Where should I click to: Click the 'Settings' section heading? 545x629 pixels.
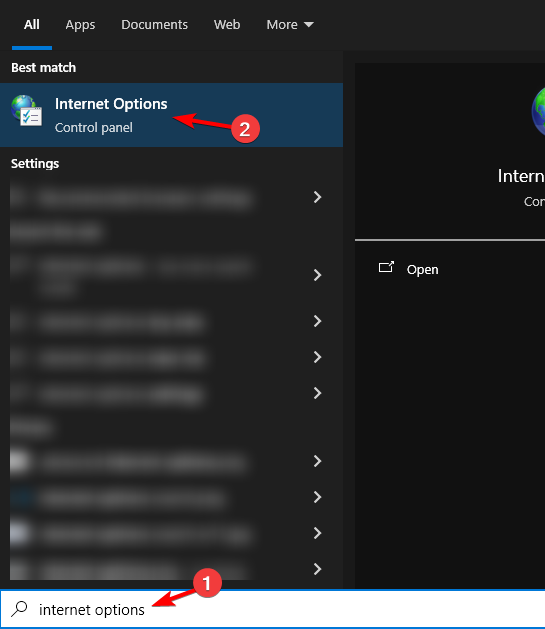[x=35, y=164]
